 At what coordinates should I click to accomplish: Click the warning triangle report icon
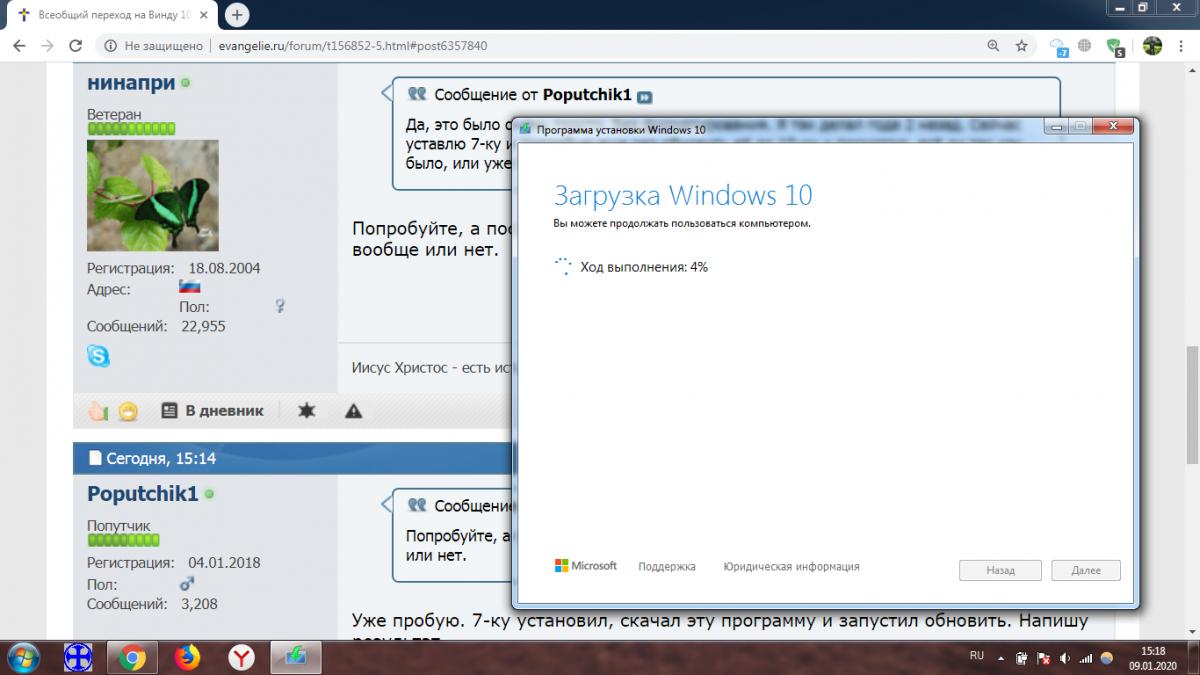pyautogui.click(x=353, y=411)
